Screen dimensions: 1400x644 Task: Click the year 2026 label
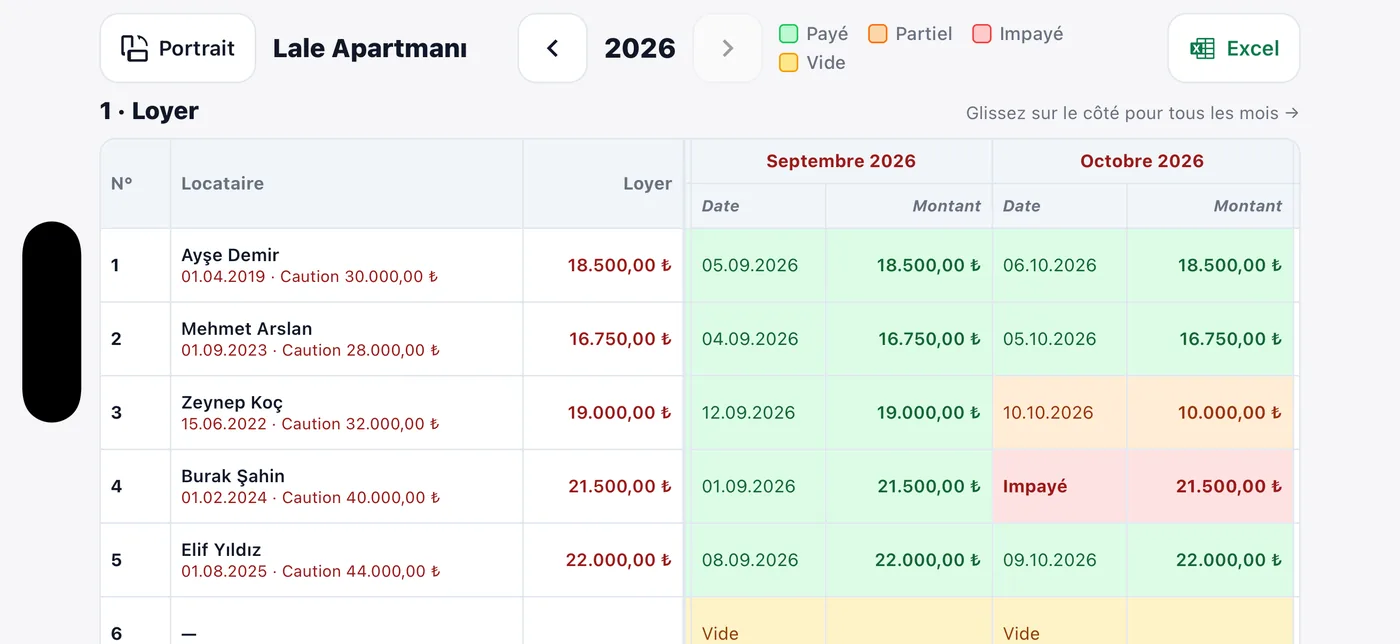click(x=640, y=48)
